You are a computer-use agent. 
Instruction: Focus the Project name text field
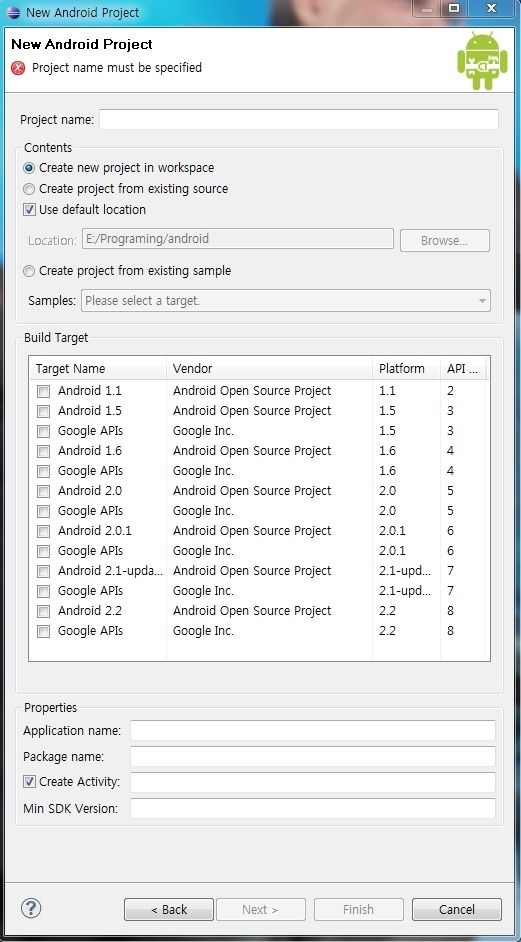(x=299, y=120)
